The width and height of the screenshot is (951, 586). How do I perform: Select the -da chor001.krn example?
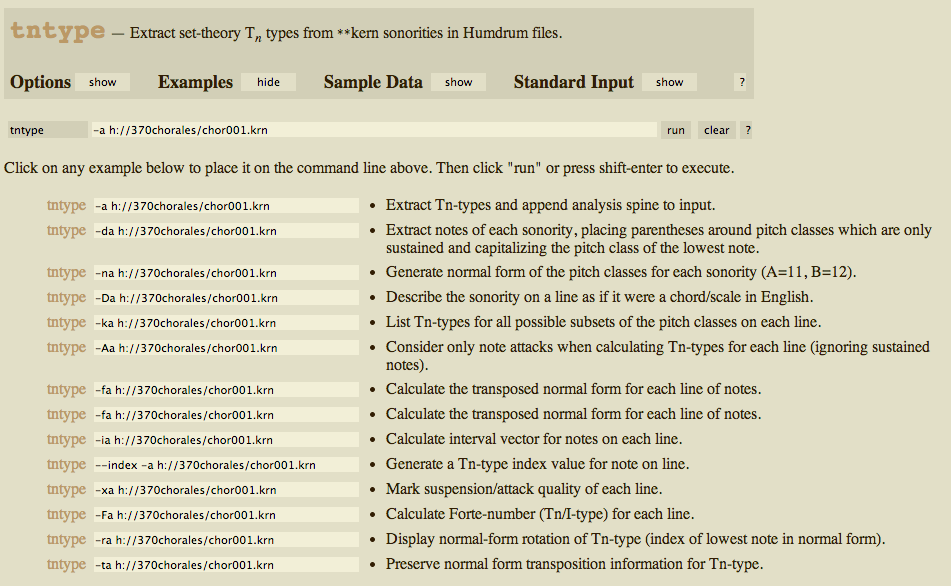pyautogui.click(x=225, y=231)
